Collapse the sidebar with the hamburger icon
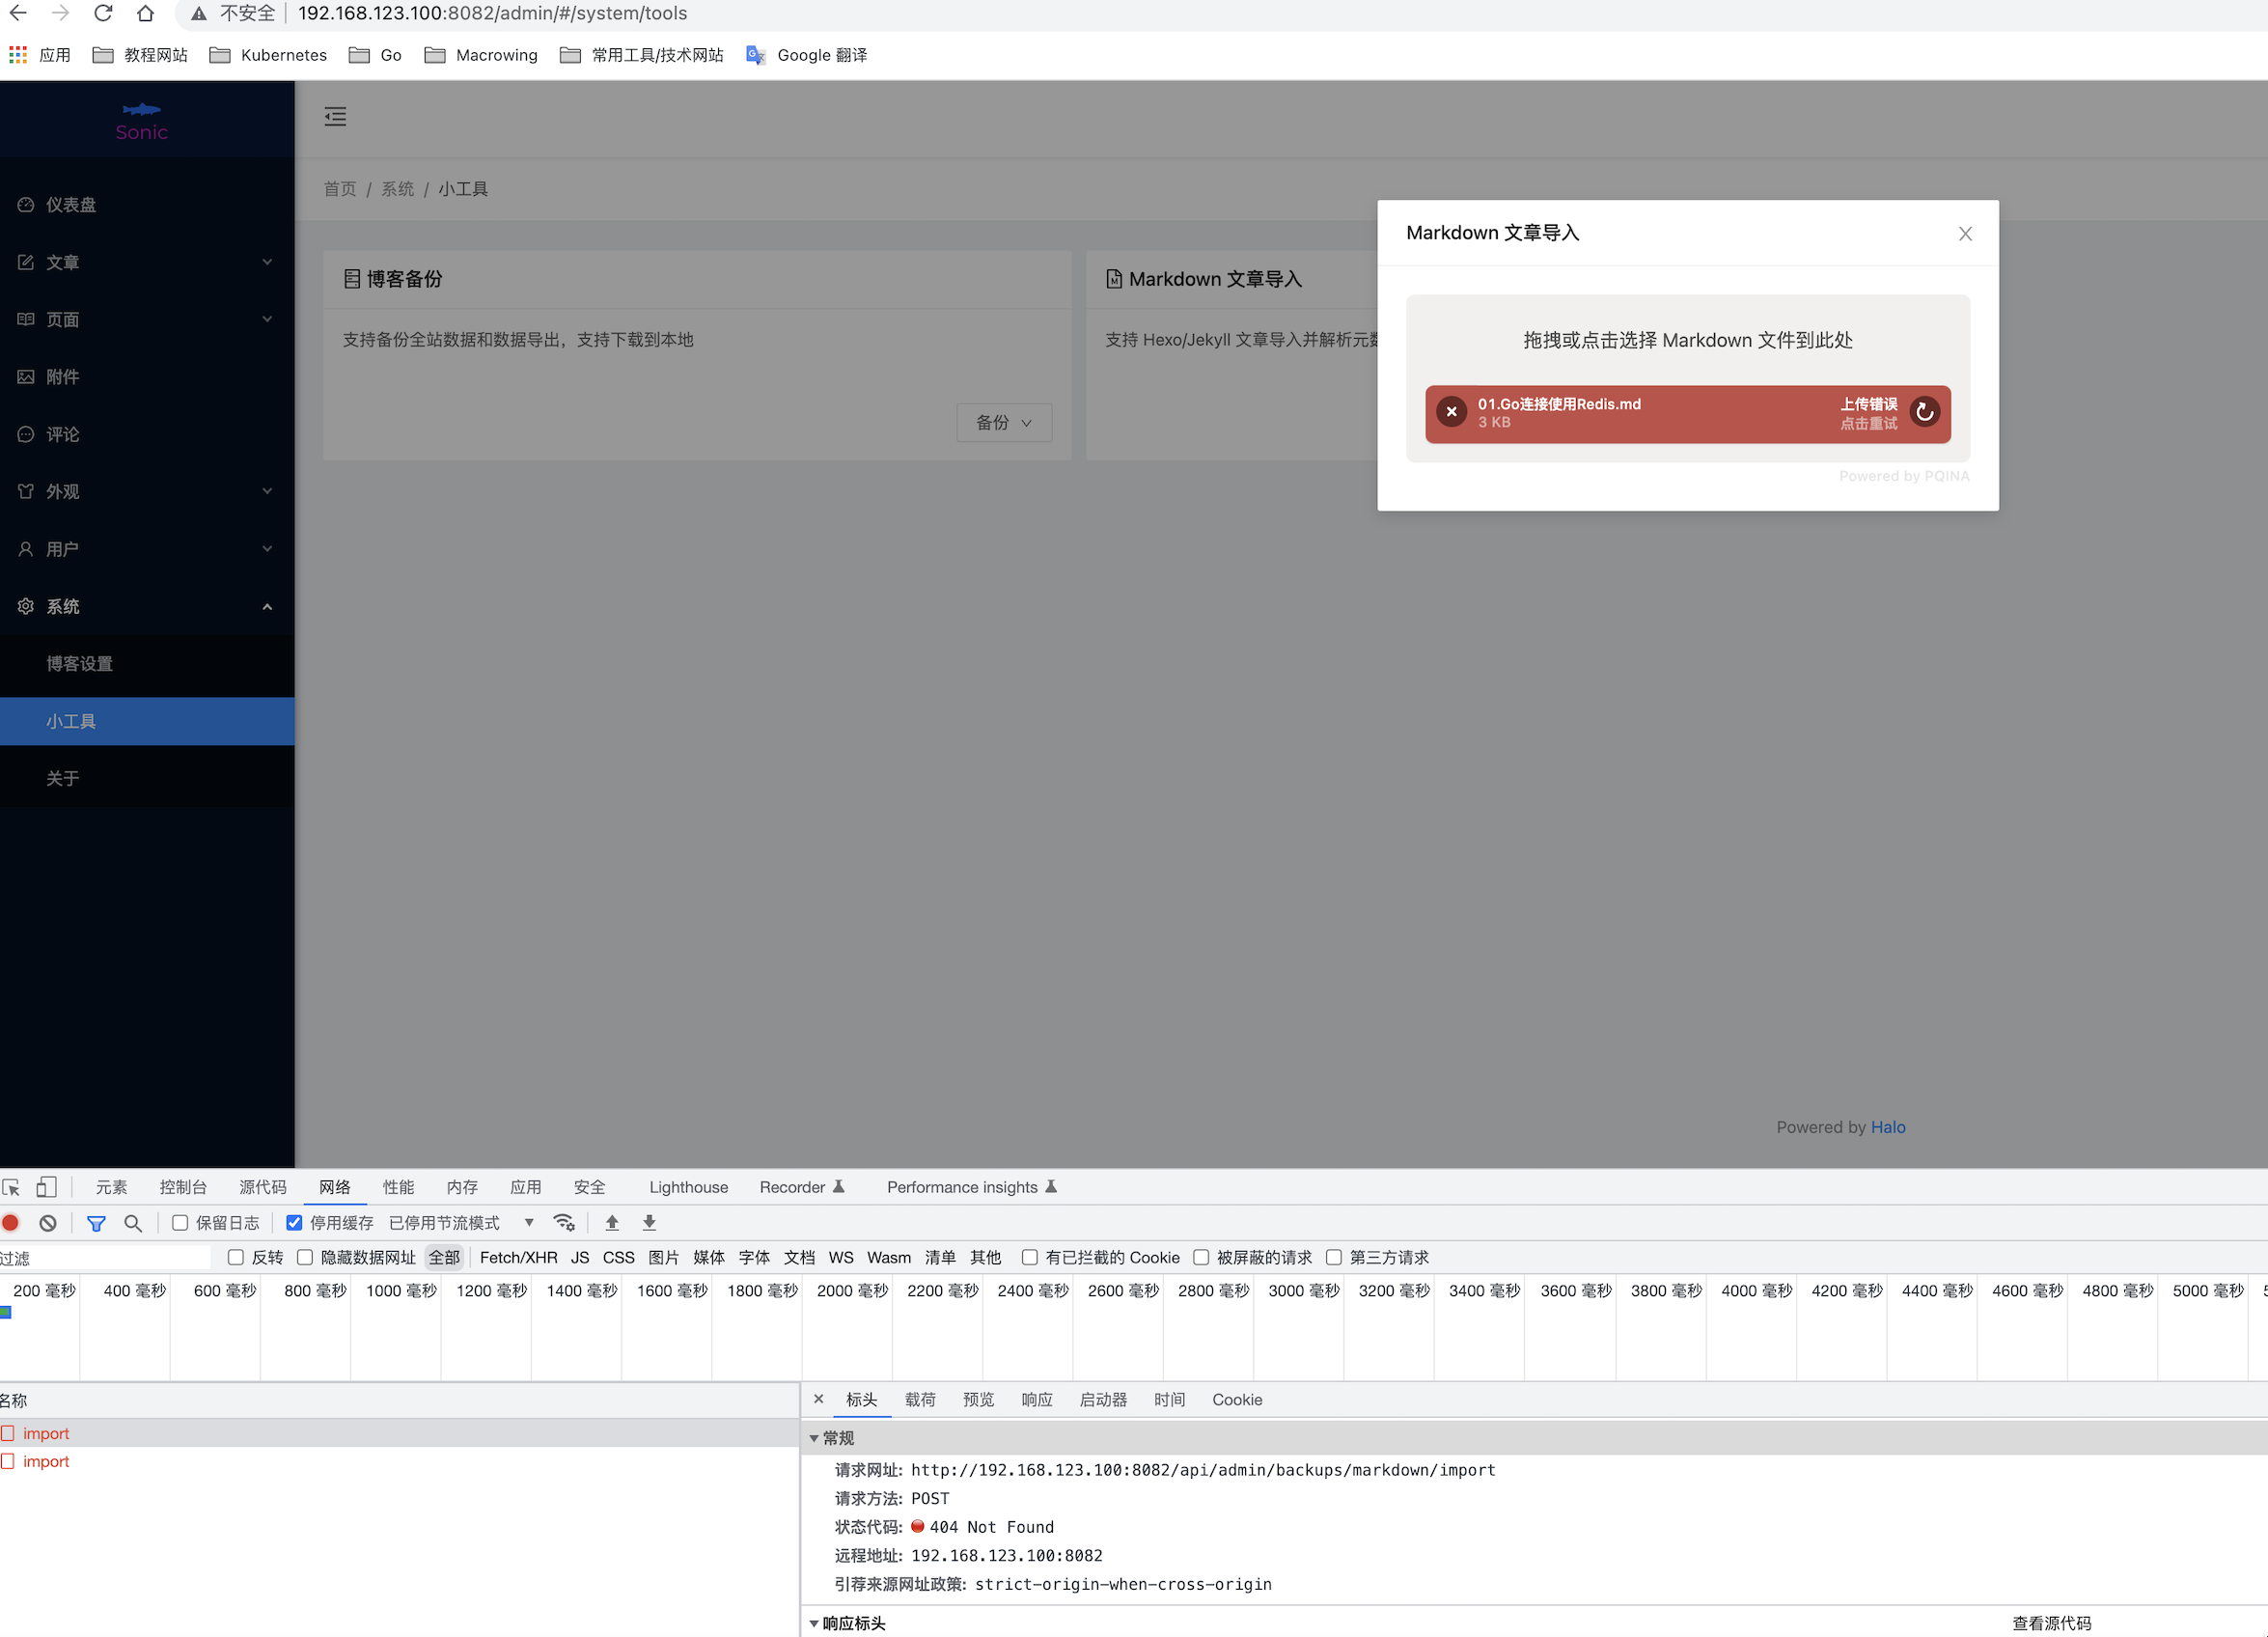This screenshot has width=2268, height=1637. (x=335, y=117)
